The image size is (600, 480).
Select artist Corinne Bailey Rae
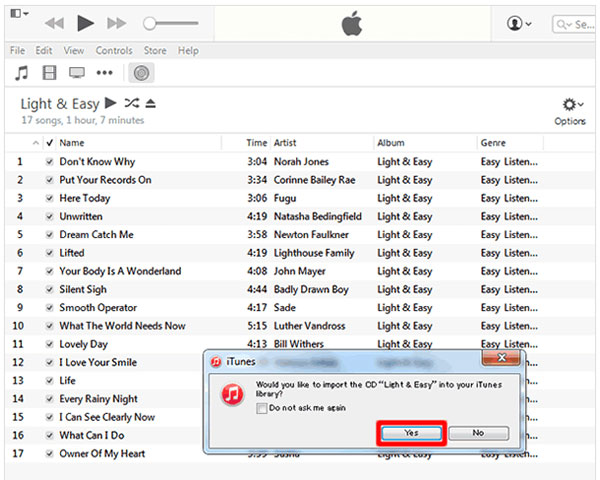tap(315, 180)
